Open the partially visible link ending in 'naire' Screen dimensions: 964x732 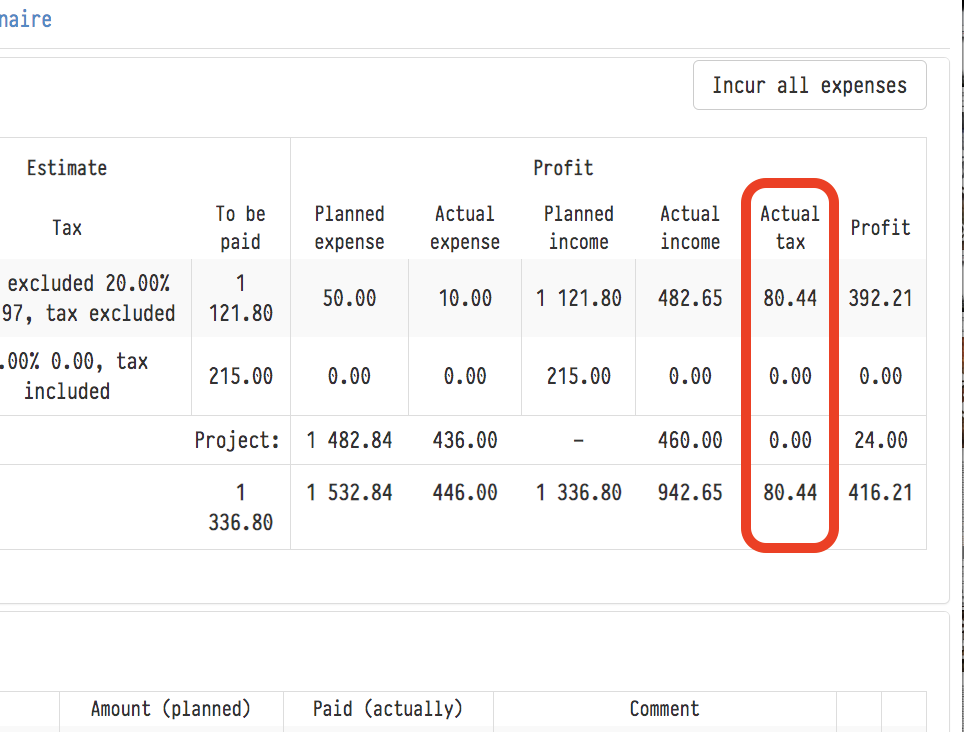26,19
